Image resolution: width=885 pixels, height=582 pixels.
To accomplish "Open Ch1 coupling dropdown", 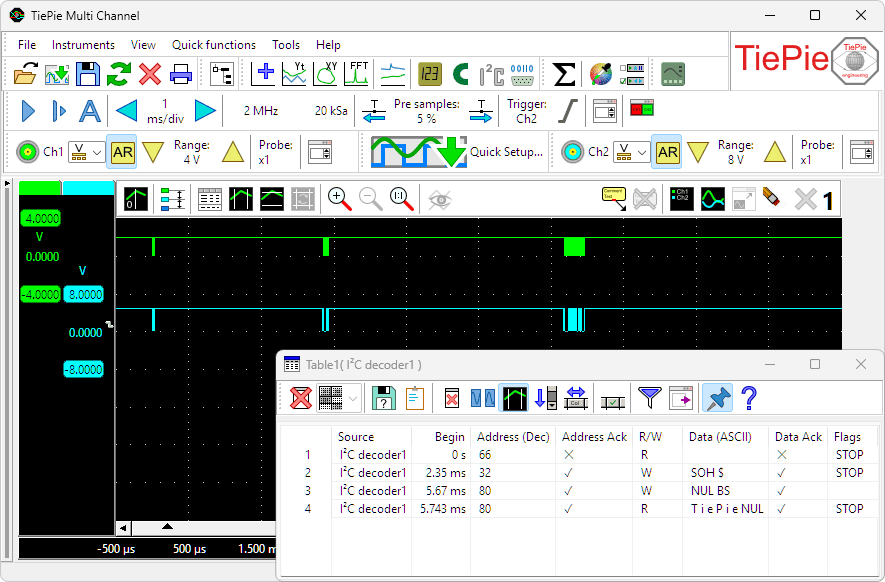I will [86, 152].
